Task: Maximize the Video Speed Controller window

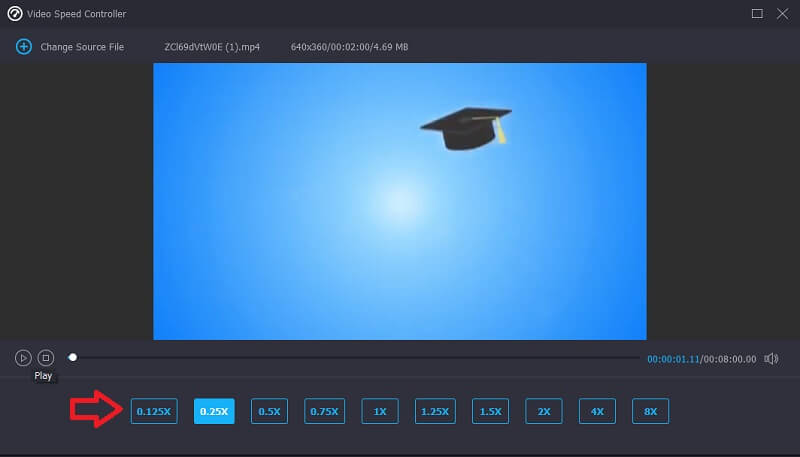Action: [x=757, y=14]
